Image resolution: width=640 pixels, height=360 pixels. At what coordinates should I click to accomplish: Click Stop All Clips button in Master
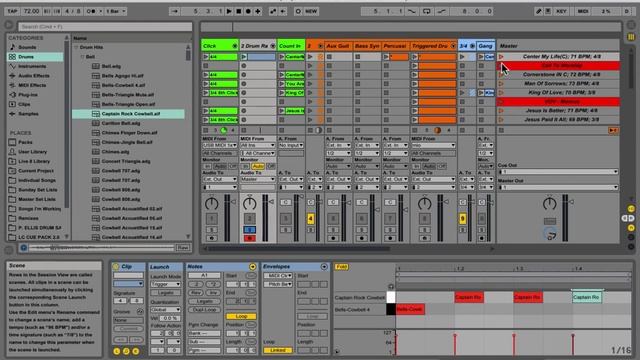coord(501,130)
